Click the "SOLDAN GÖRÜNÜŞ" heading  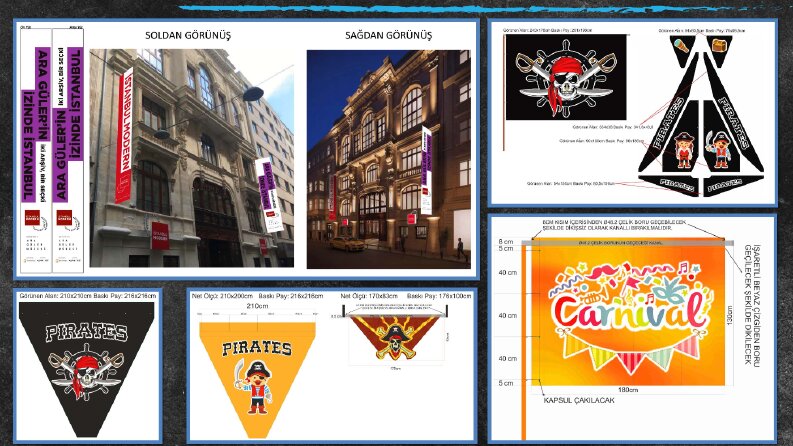[188, 35]
